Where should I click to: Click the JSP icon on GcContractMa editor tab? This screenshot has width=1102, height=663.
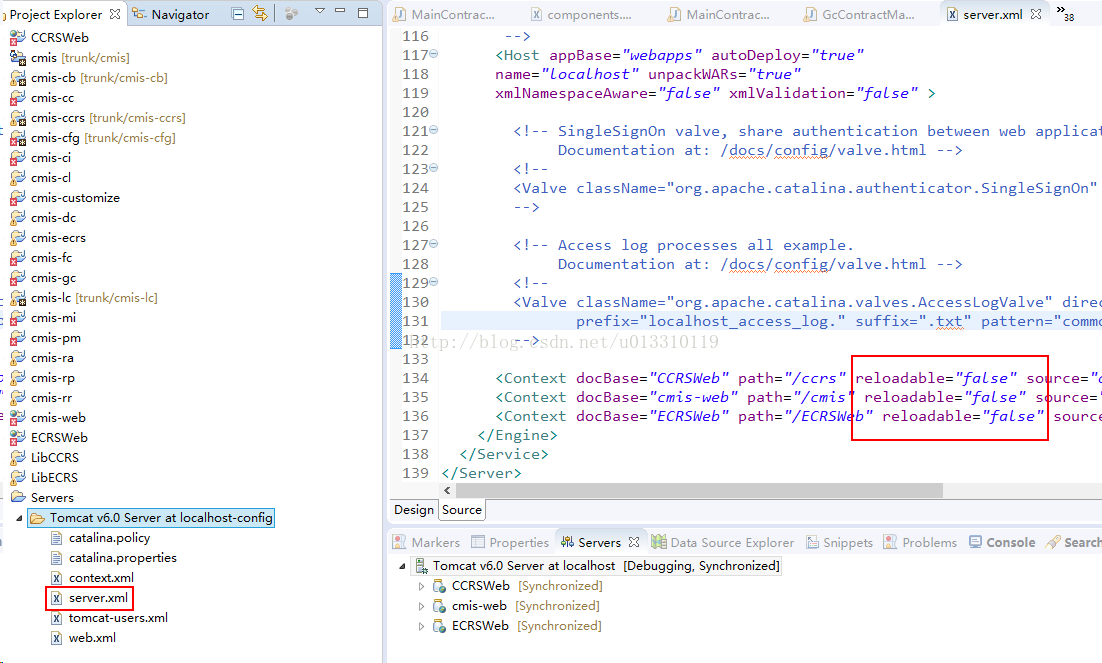point(810,14)
